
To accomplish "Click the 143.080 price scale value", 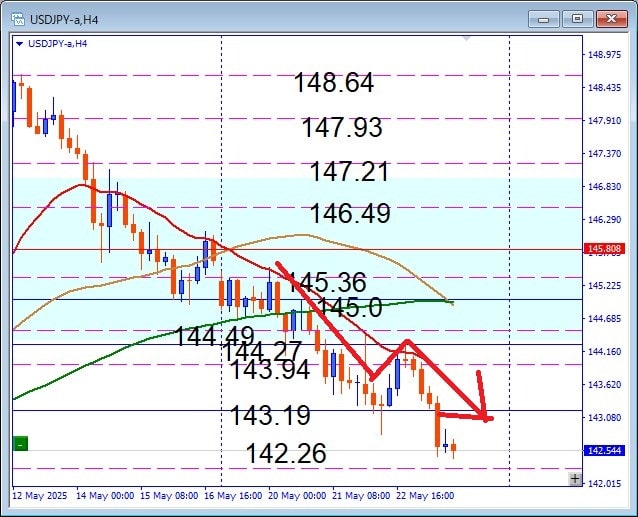I will [605, 417].
